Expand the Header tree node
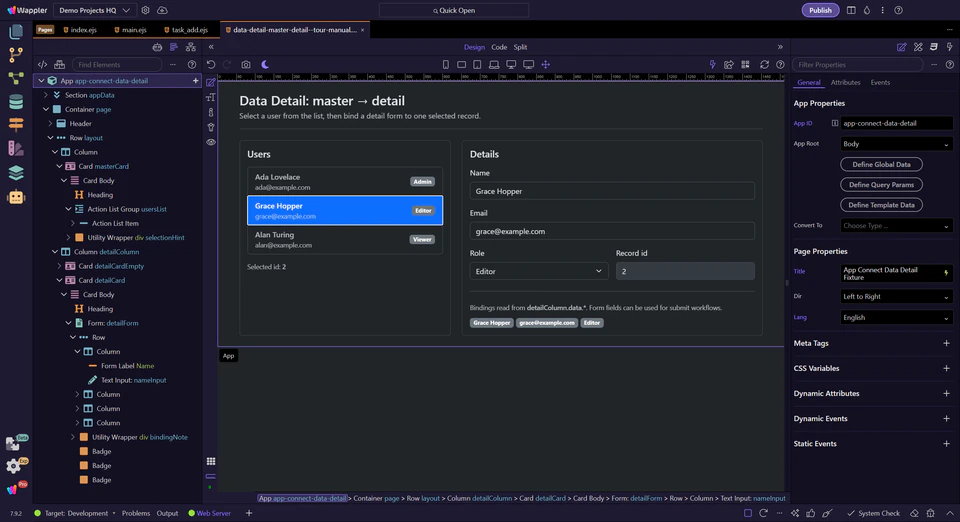Viewport: 960px width, 522px height. [50, 124]
